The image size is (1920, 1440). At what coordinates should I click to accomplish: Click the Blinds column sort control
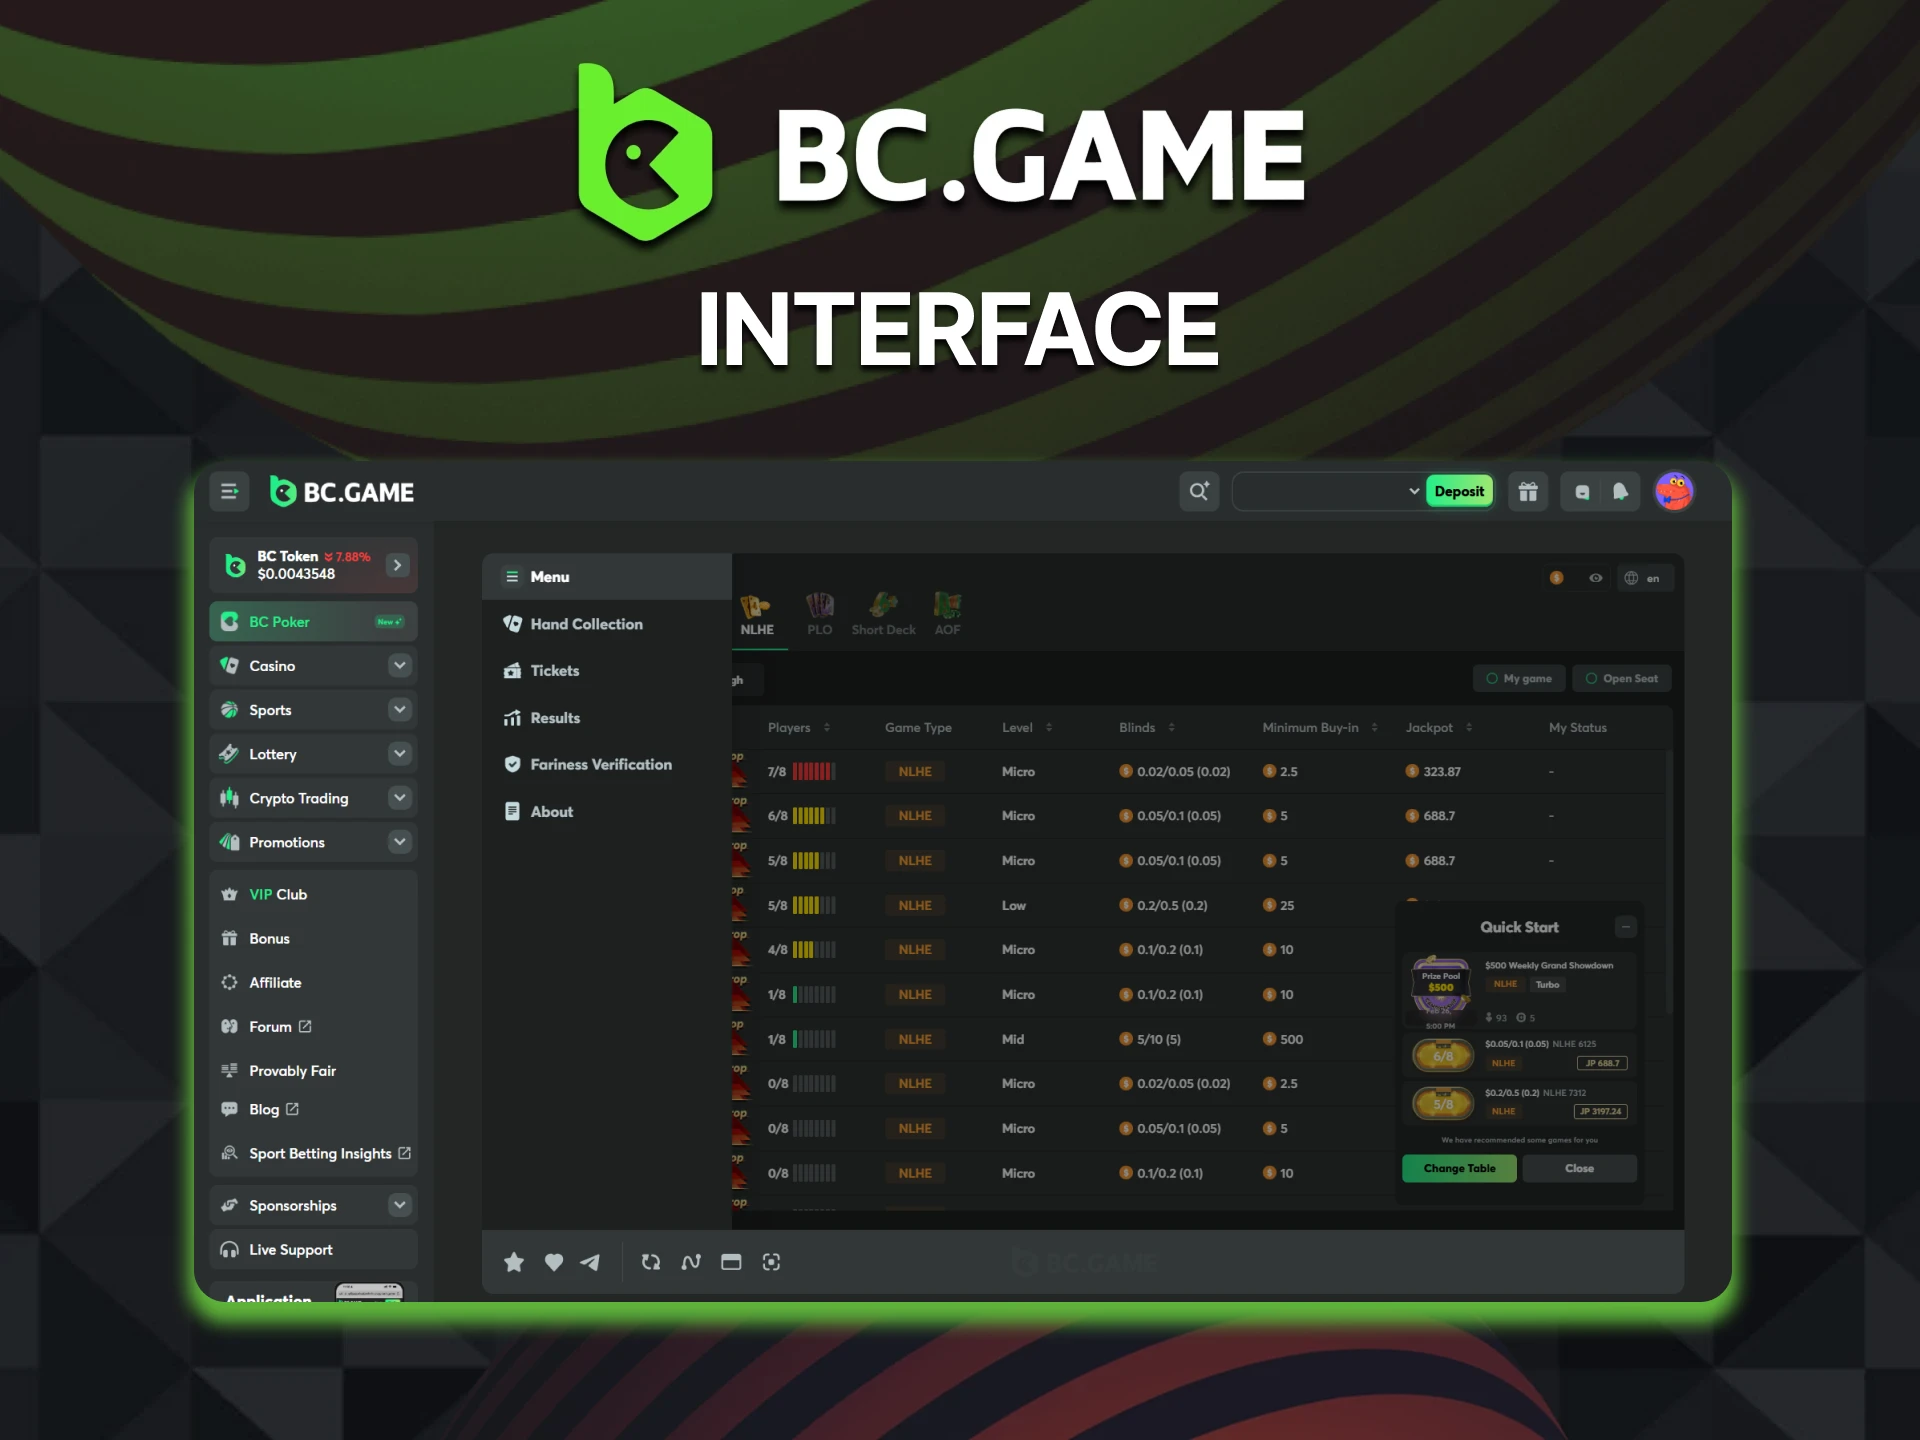1172,729
